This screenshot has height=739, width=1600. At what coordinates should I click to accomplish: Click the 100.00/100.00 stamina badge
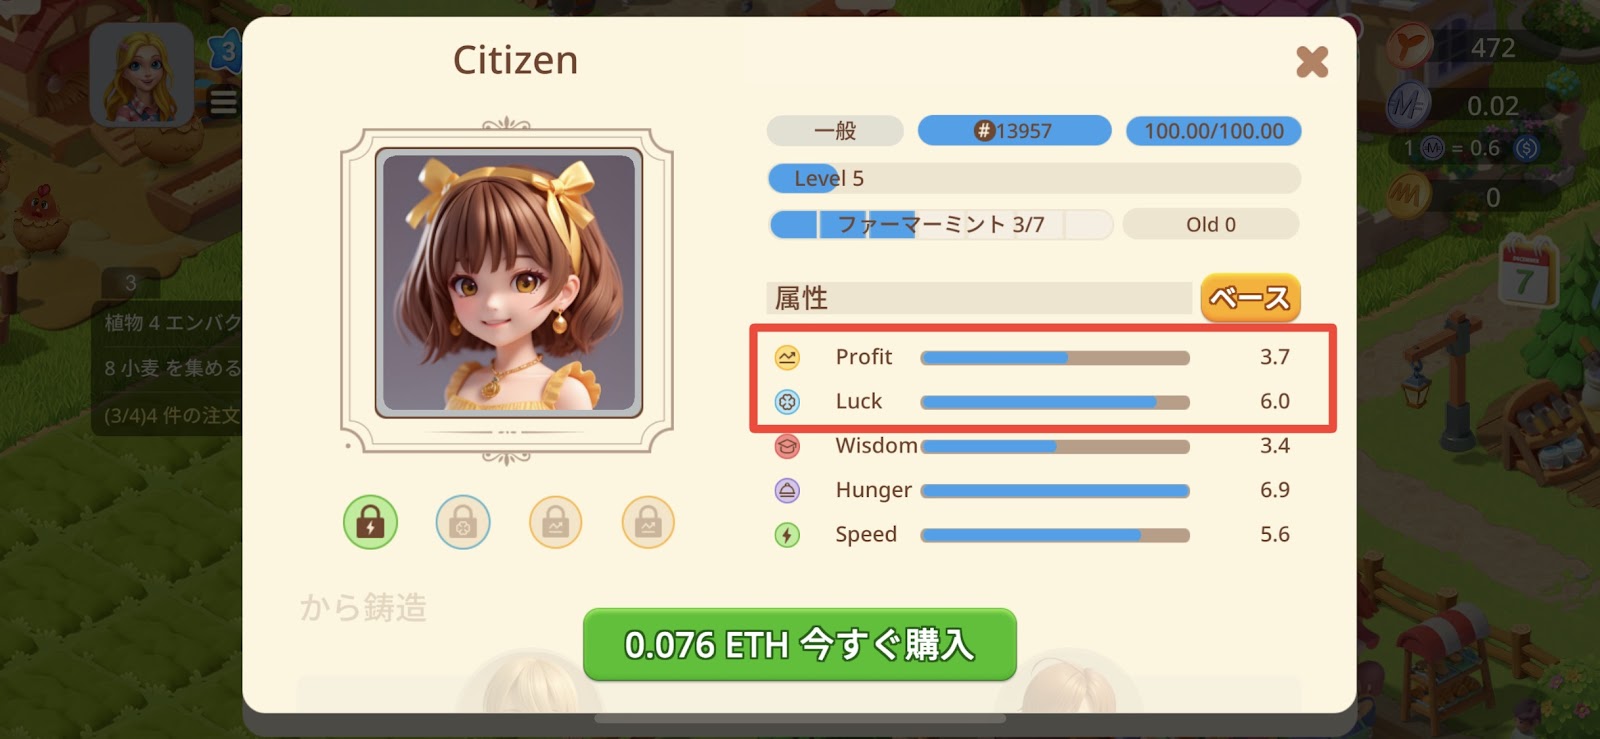1214,131
